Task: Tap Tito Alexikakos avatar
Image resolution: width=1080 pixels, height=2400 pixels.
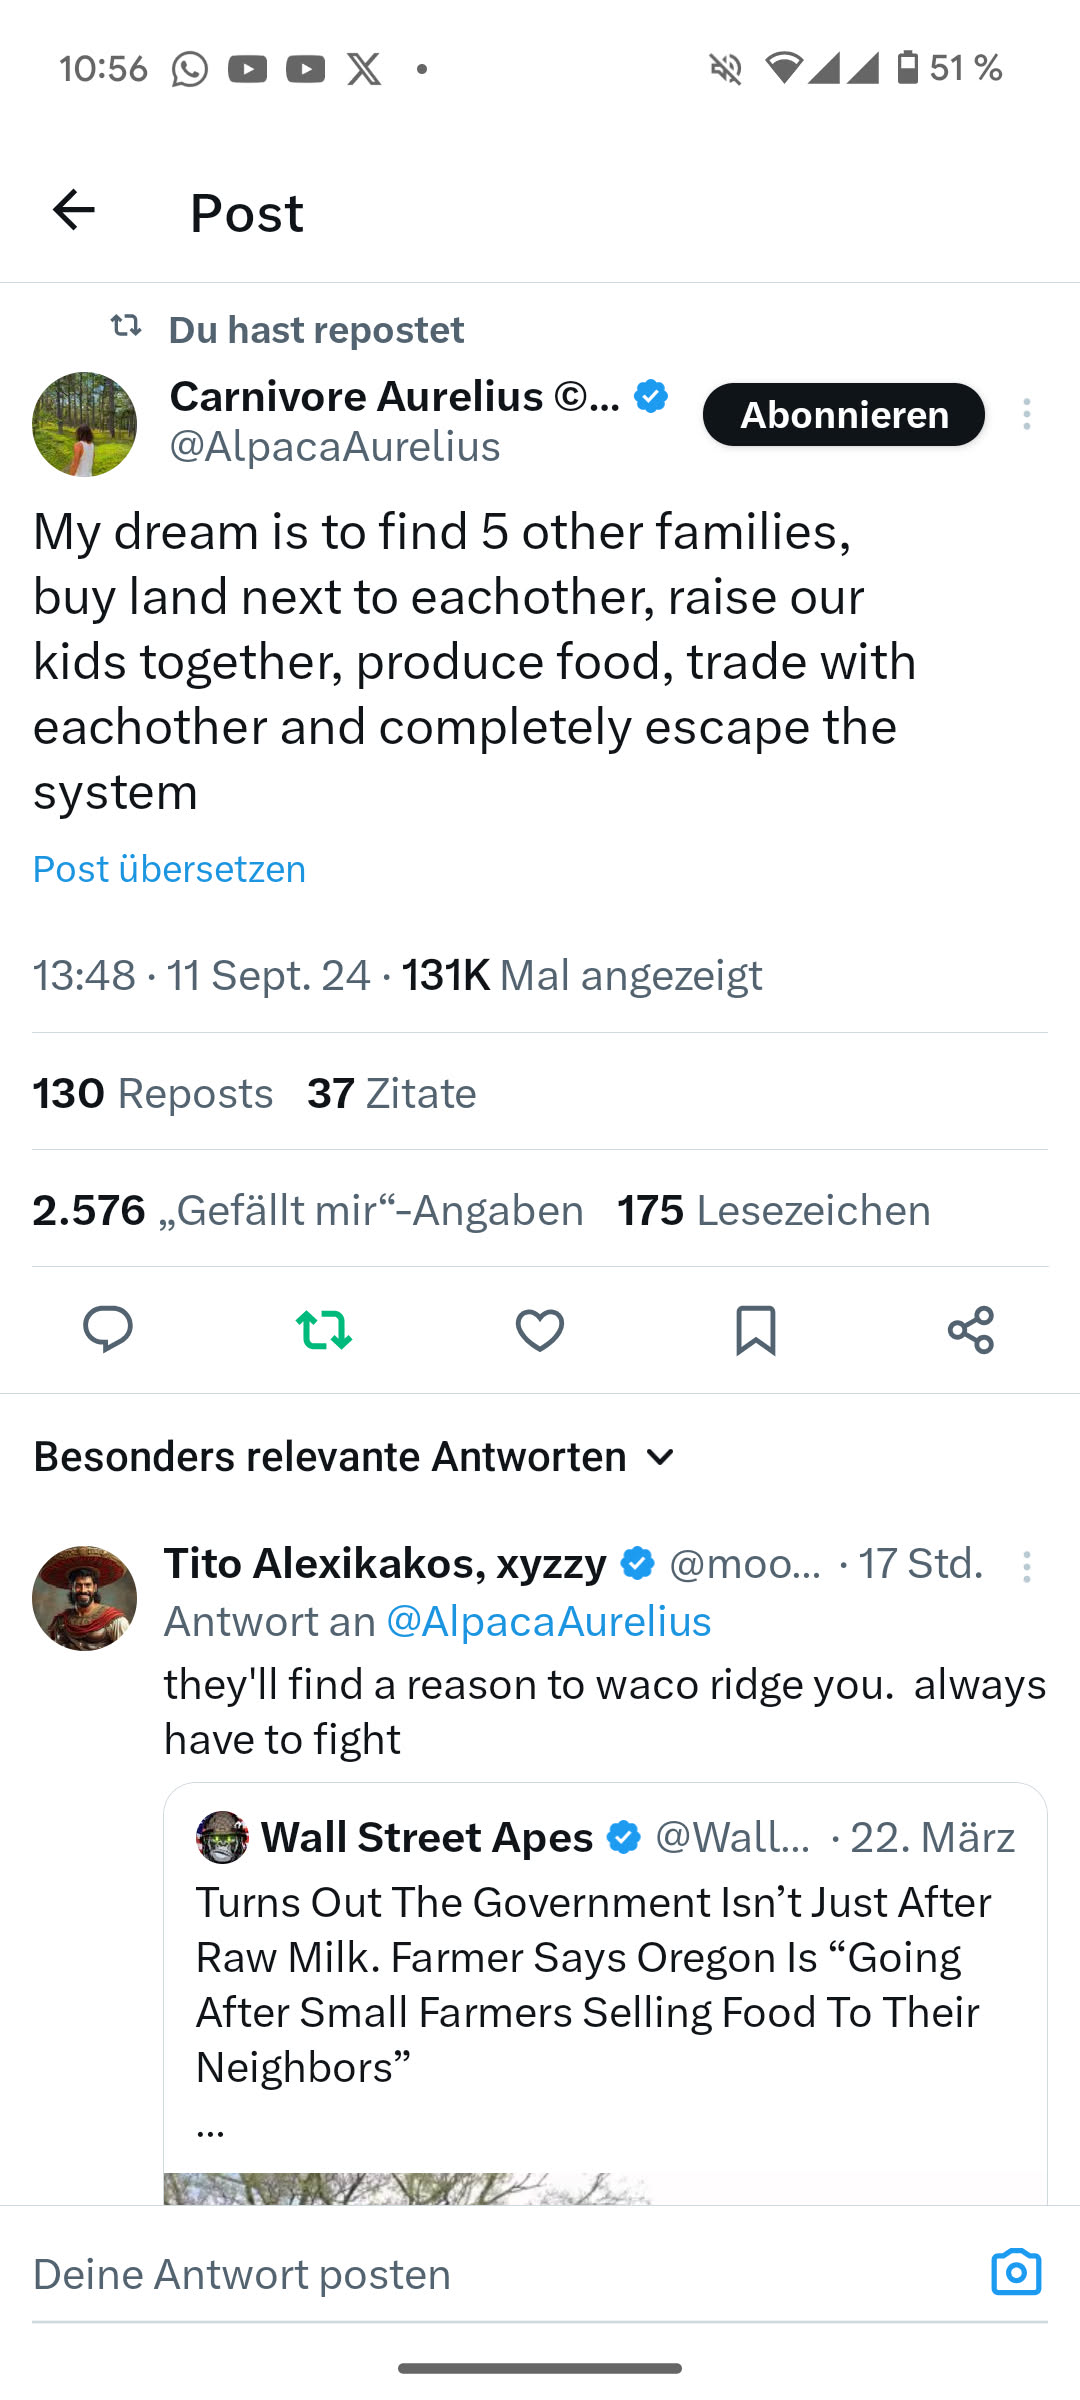Action: point(85,1597)
